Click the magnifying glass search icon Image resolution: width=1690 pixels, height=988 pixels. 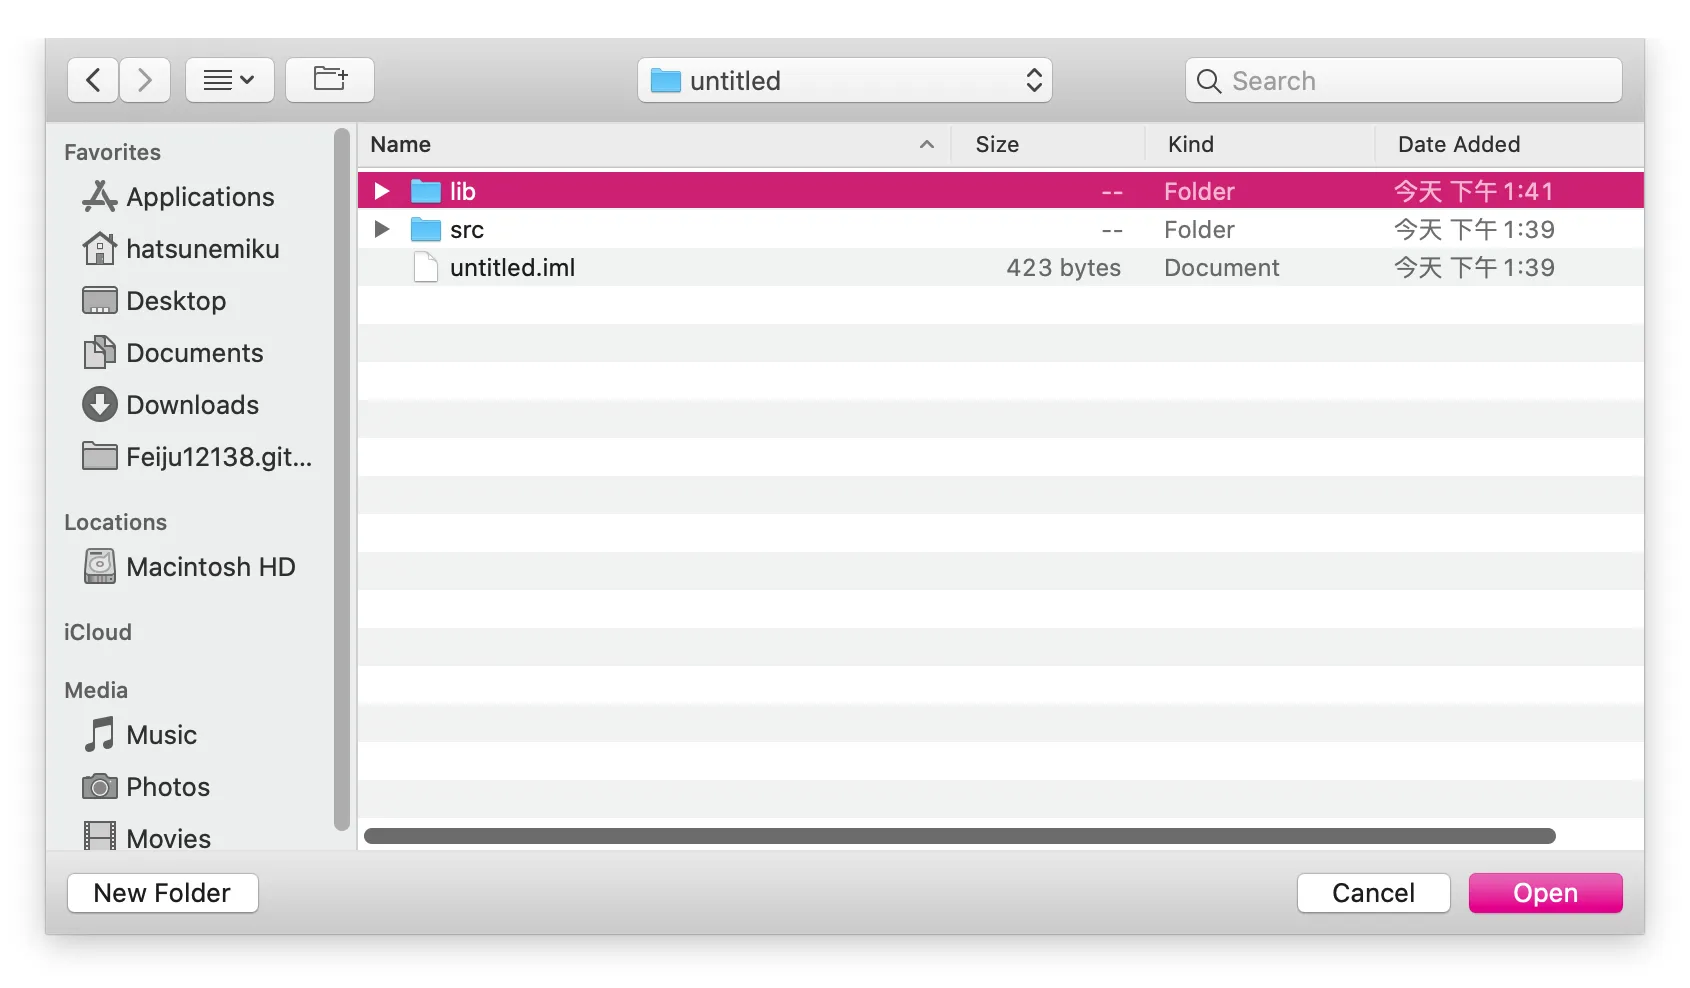1209,81
